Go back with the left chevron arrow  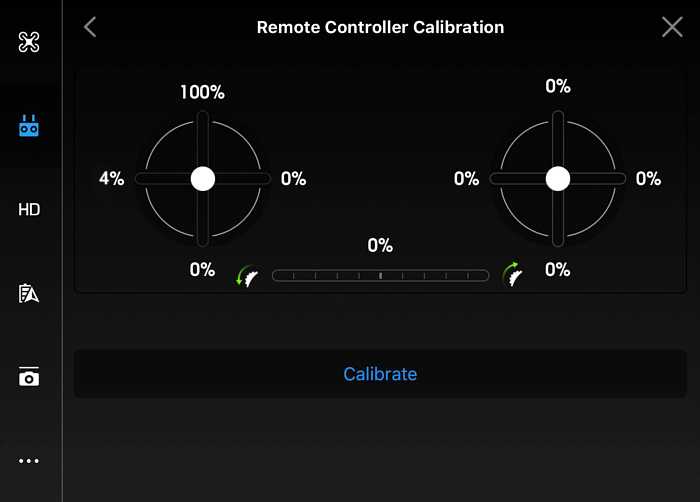[90, 27]
